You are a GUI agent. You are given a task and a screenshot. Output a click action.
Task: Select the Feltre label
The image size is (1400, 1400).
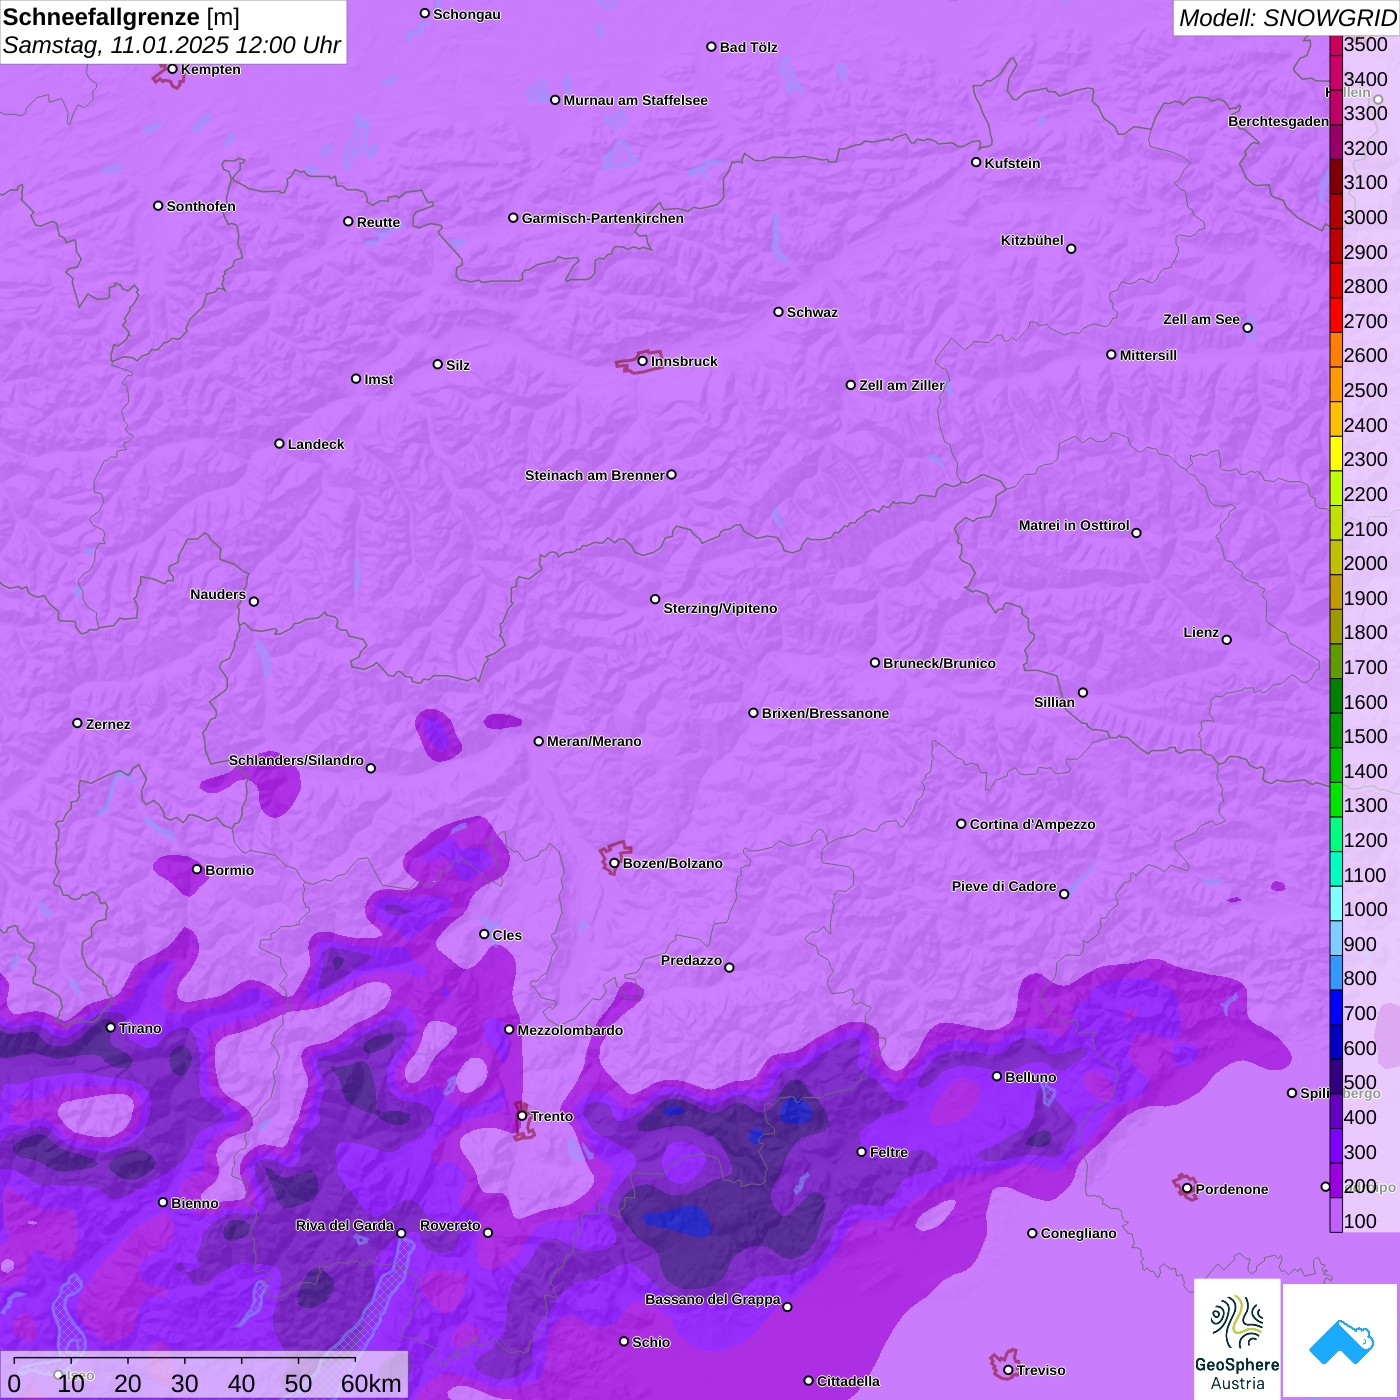pos(888,1152)
